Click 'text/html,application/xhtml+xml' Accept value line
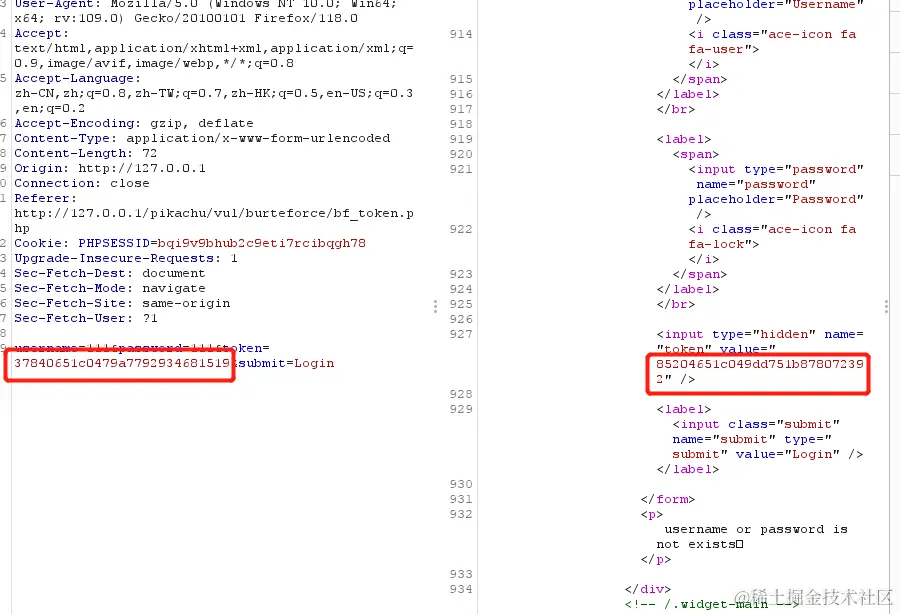900x614 pixels. (x=214, y=48)
